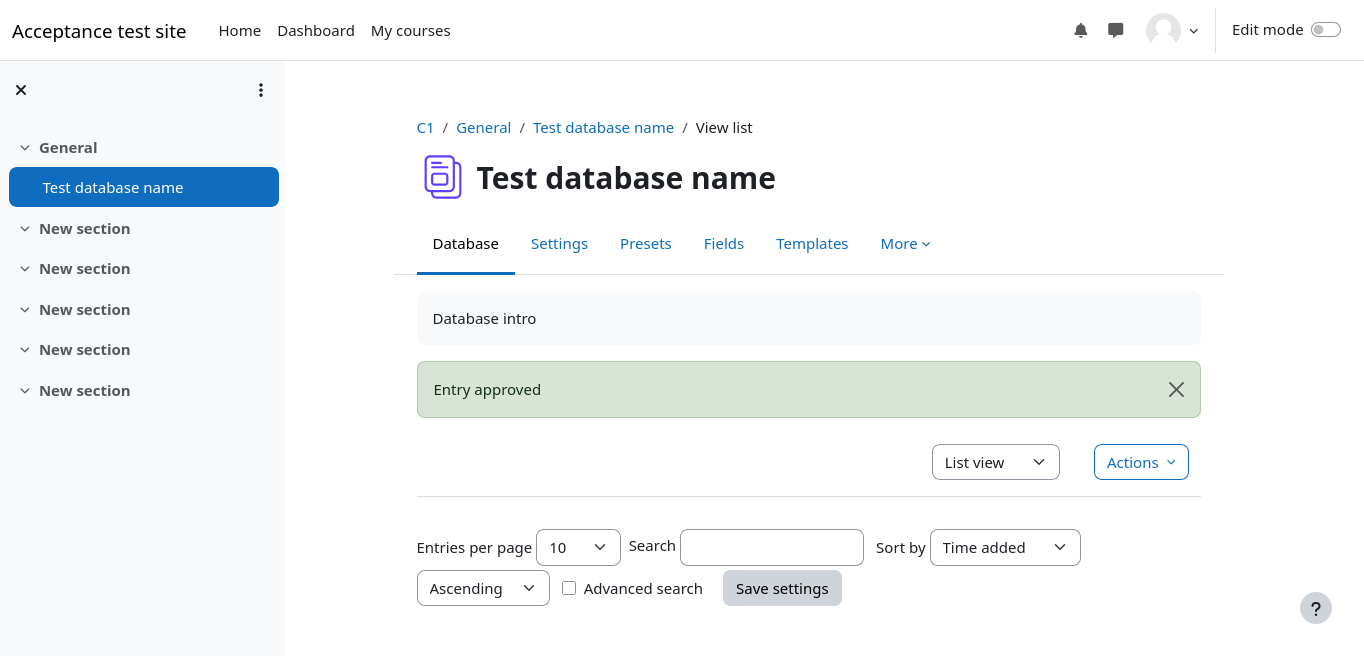Collapse the General section

pyautogui.click(x=25, y=148)
